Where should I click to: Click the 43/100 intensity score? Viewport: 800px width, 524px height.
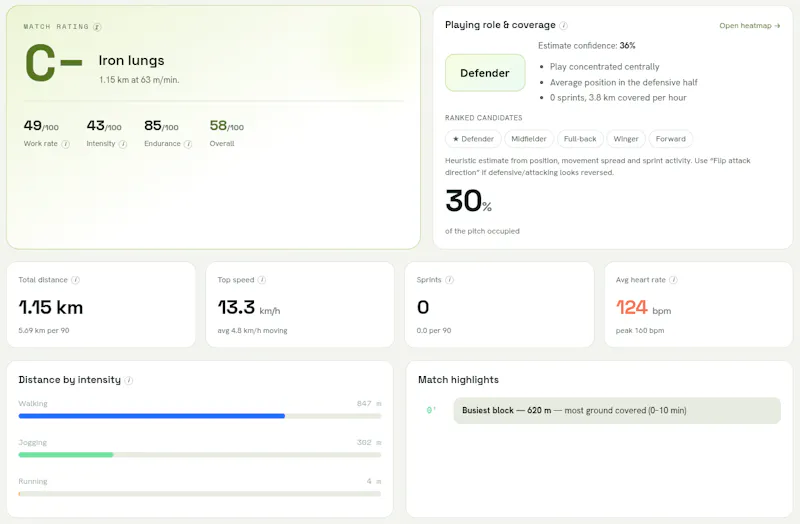pyautogui.click(x=104, y=126)
